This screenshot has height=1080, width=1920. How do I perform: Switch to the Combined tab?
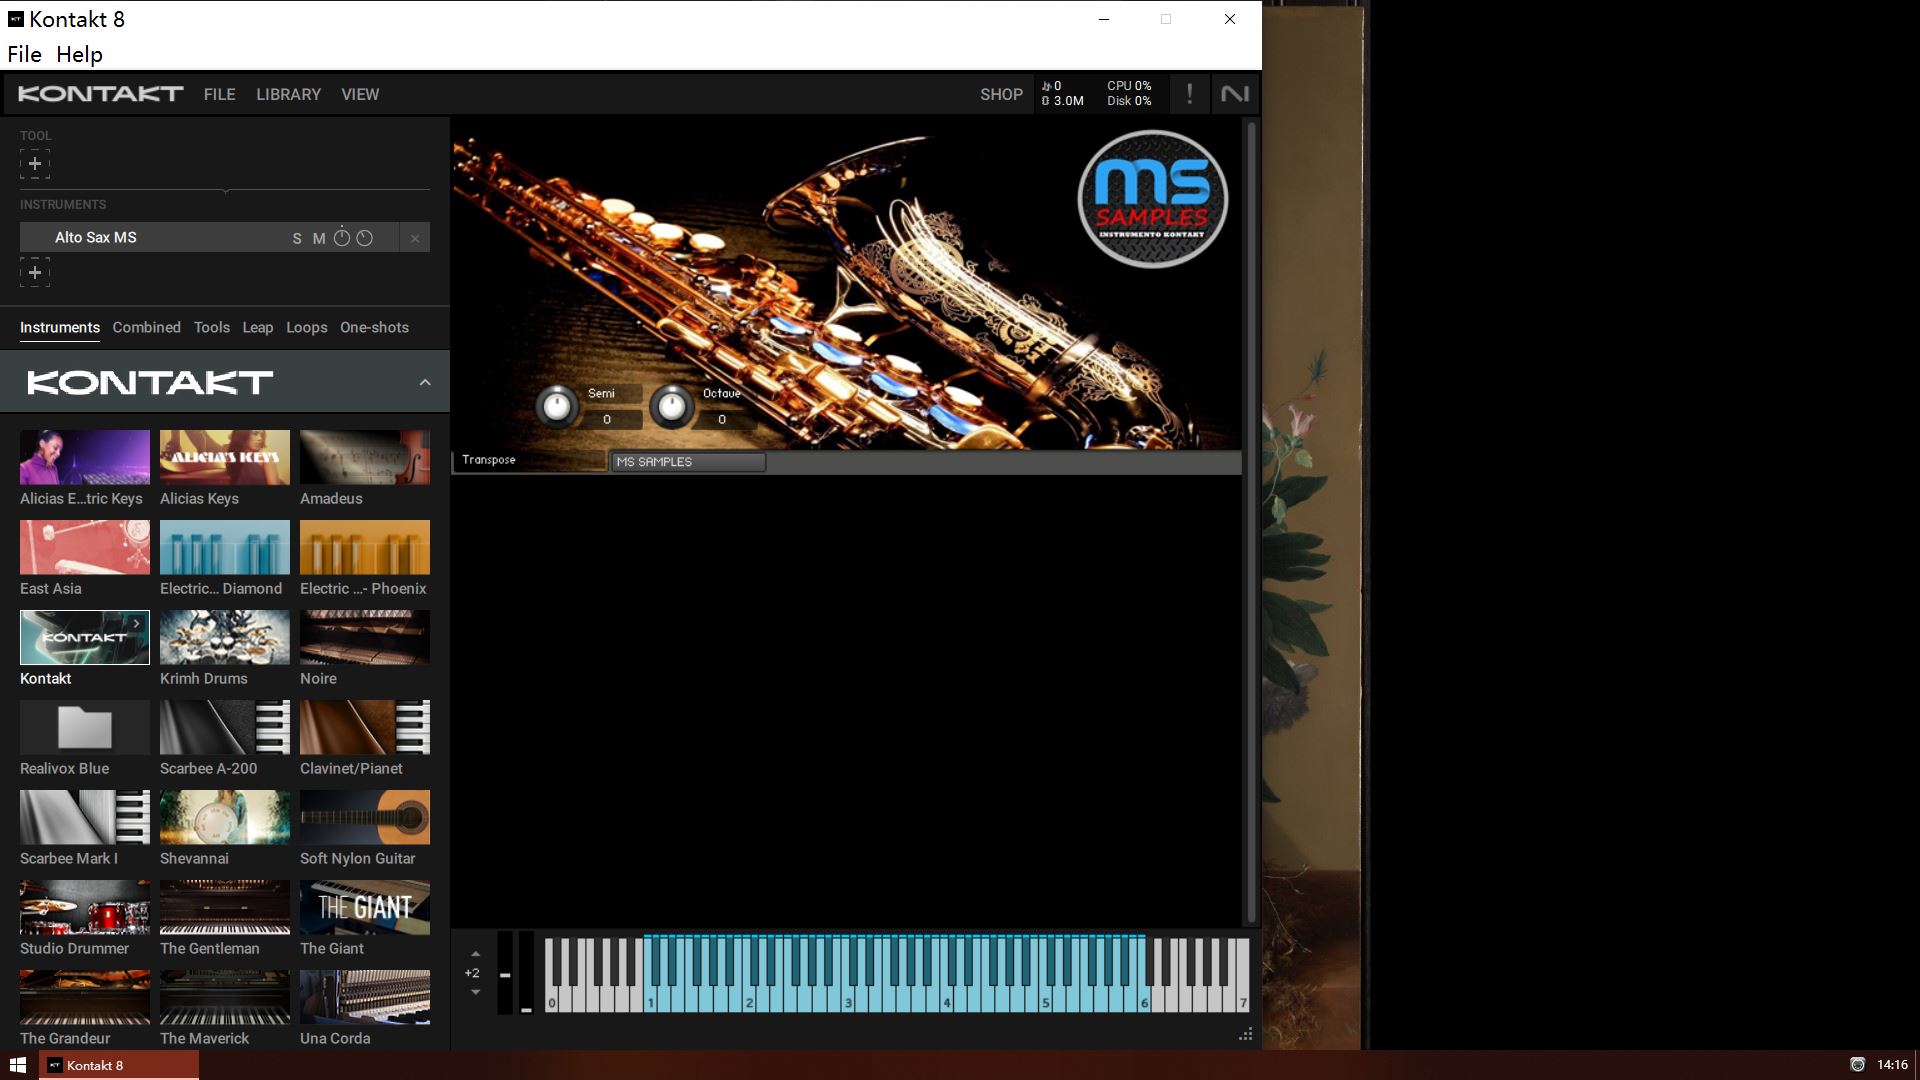(146, 327)
